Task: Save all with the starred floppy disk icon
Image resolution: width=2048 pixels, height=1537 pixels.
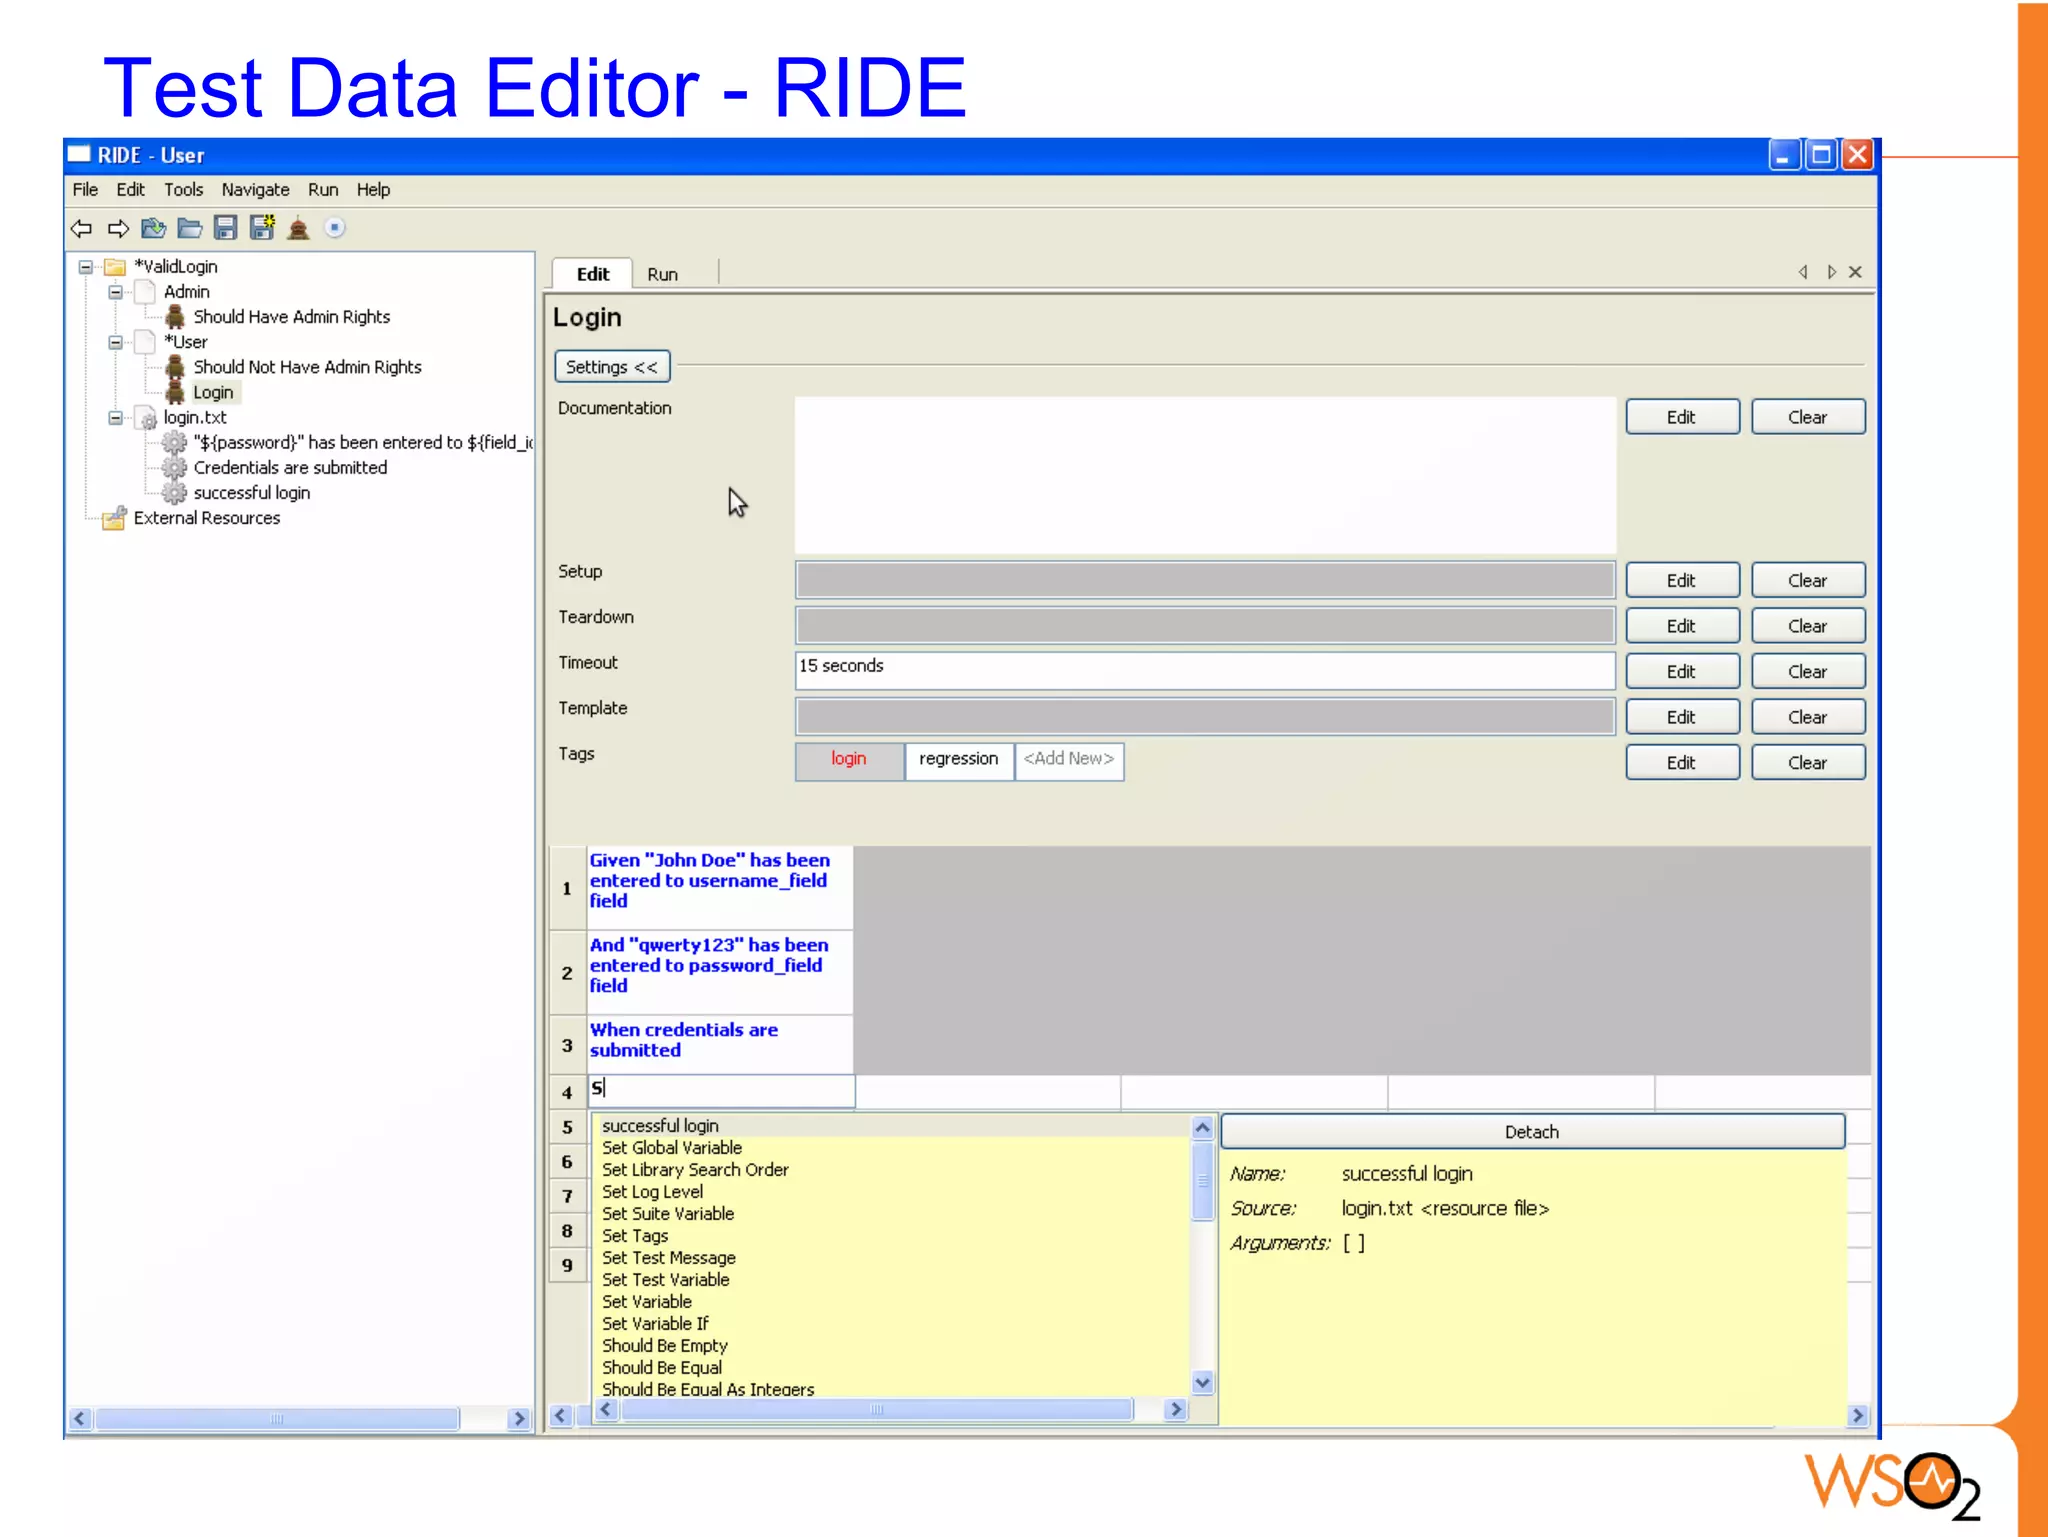Action: point(262,228)
